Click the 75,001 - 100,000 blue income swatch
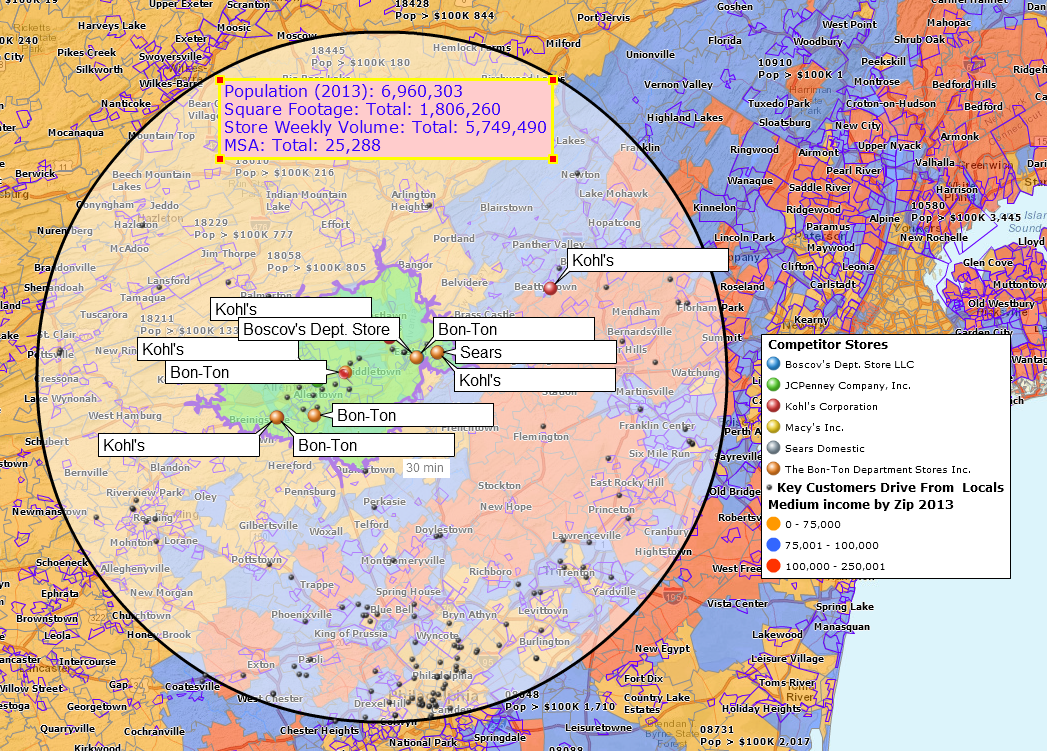1047x751 pixels. pyautogui.click(x=773, y=545)
